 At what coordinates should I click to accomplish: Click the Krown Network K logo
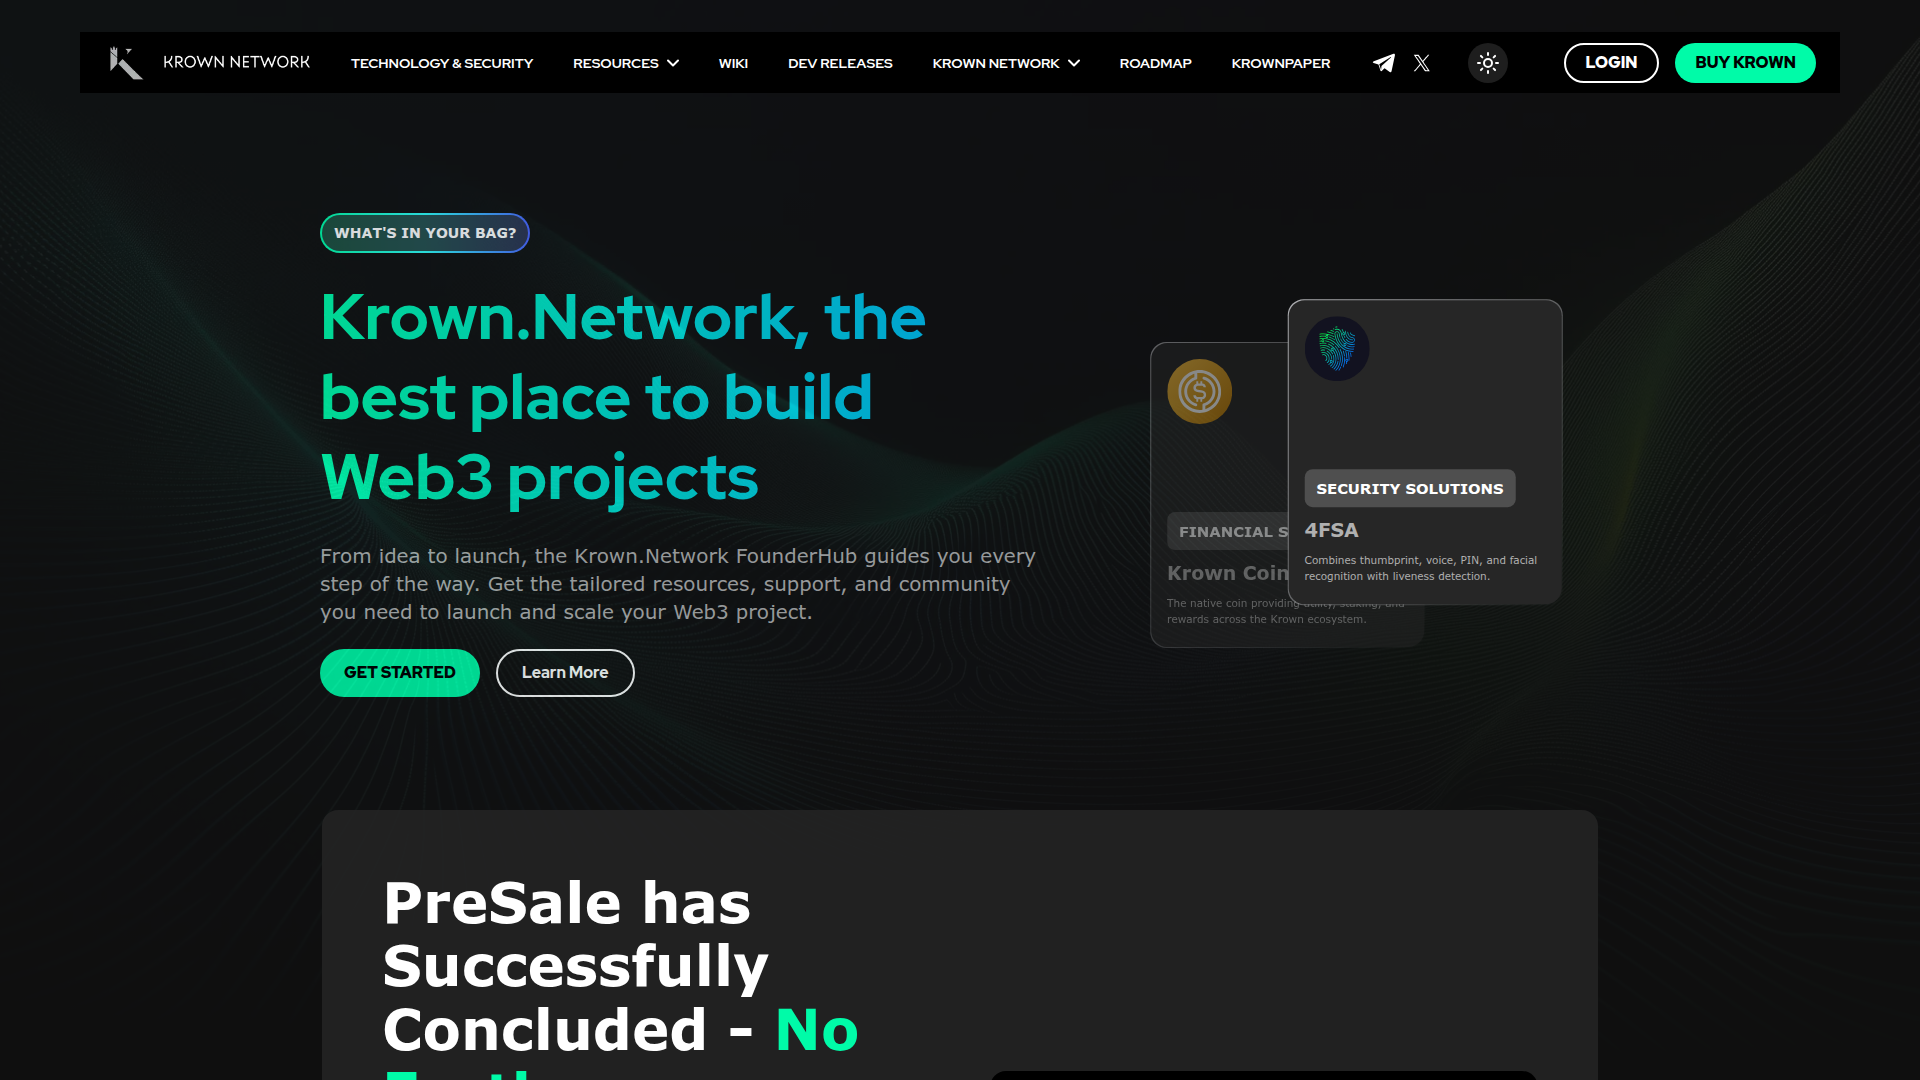(x=126, y=62)
